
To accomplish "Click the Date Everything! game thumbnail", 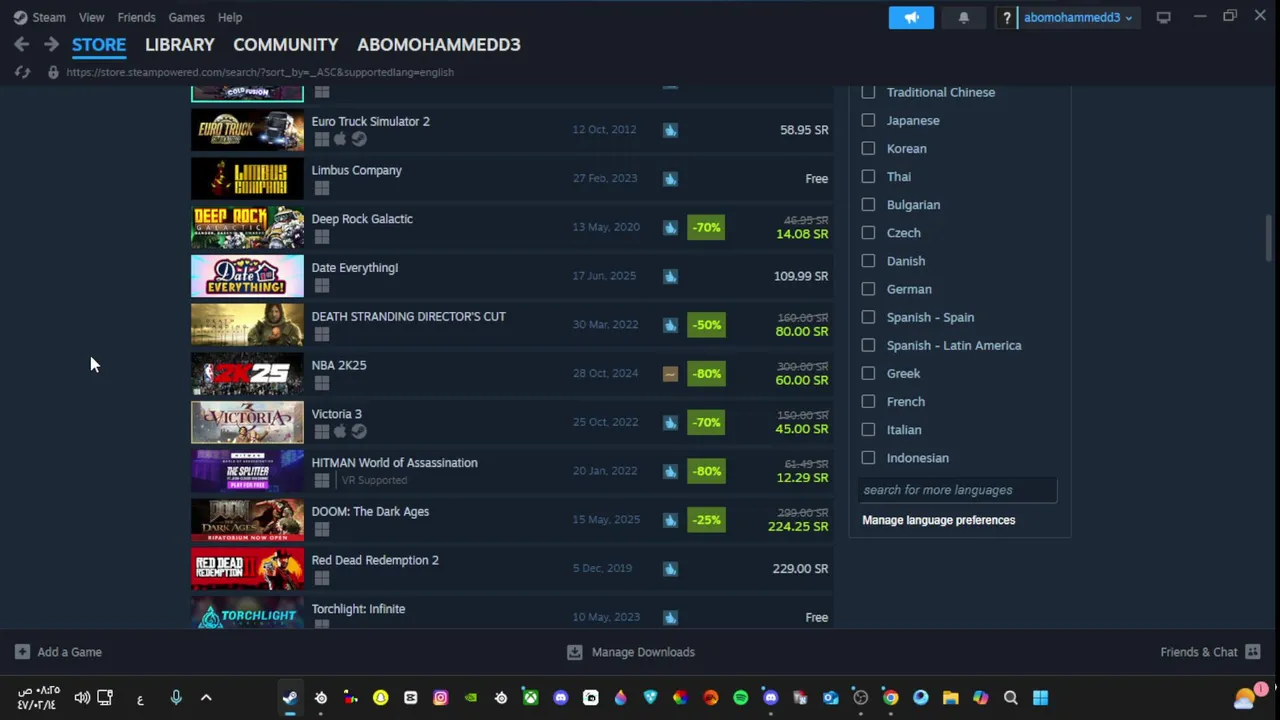I will coord(247,276).
